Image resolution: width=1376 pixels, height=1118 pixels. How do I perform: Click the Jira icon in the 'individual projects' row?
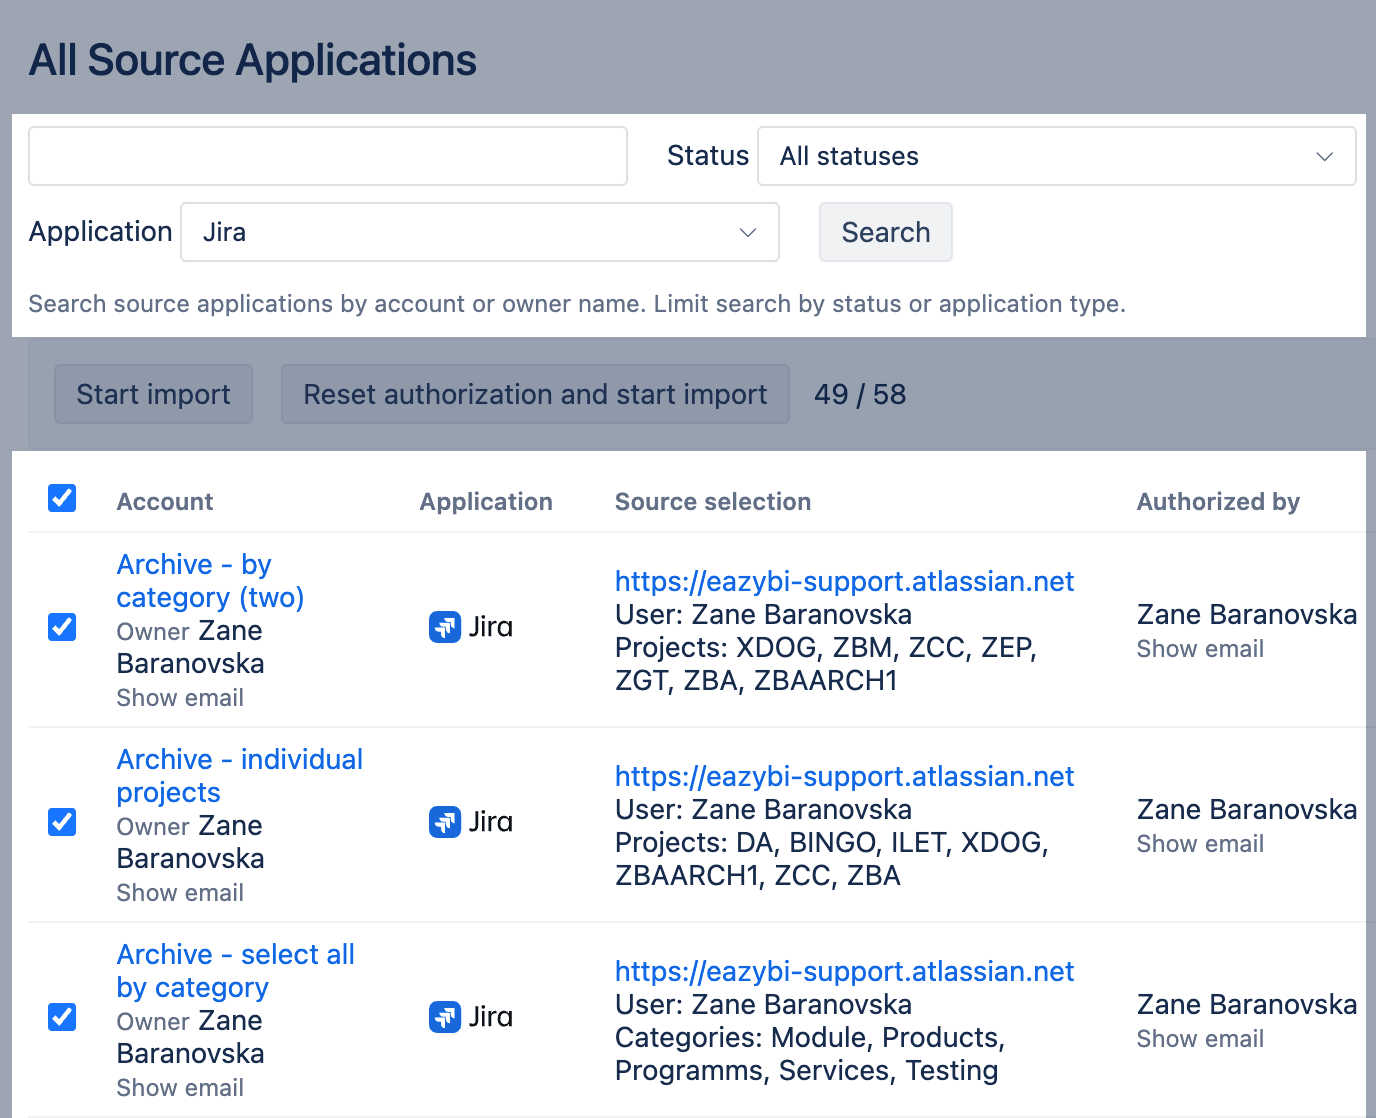click(445, 822)
